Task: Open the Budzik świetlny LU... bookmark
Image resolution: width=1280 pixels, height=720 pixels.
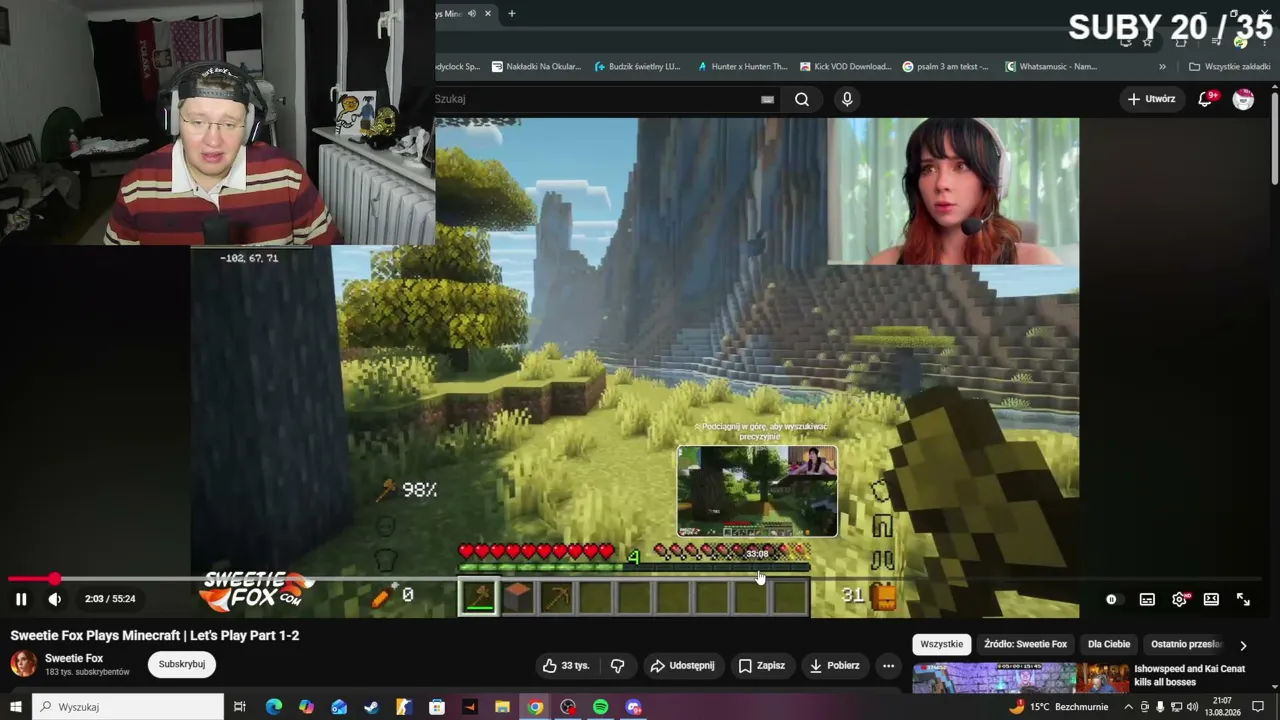Action: click(x=637, y=67)
